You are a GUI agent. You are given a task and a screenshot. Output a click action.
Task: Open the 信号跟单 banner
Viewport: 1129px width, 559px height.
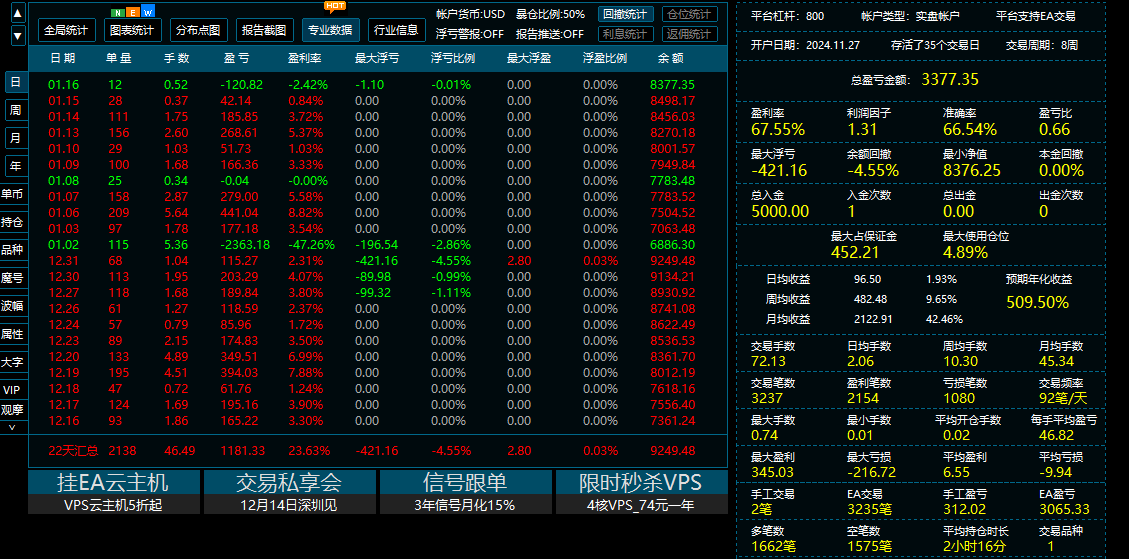(465, 492)
